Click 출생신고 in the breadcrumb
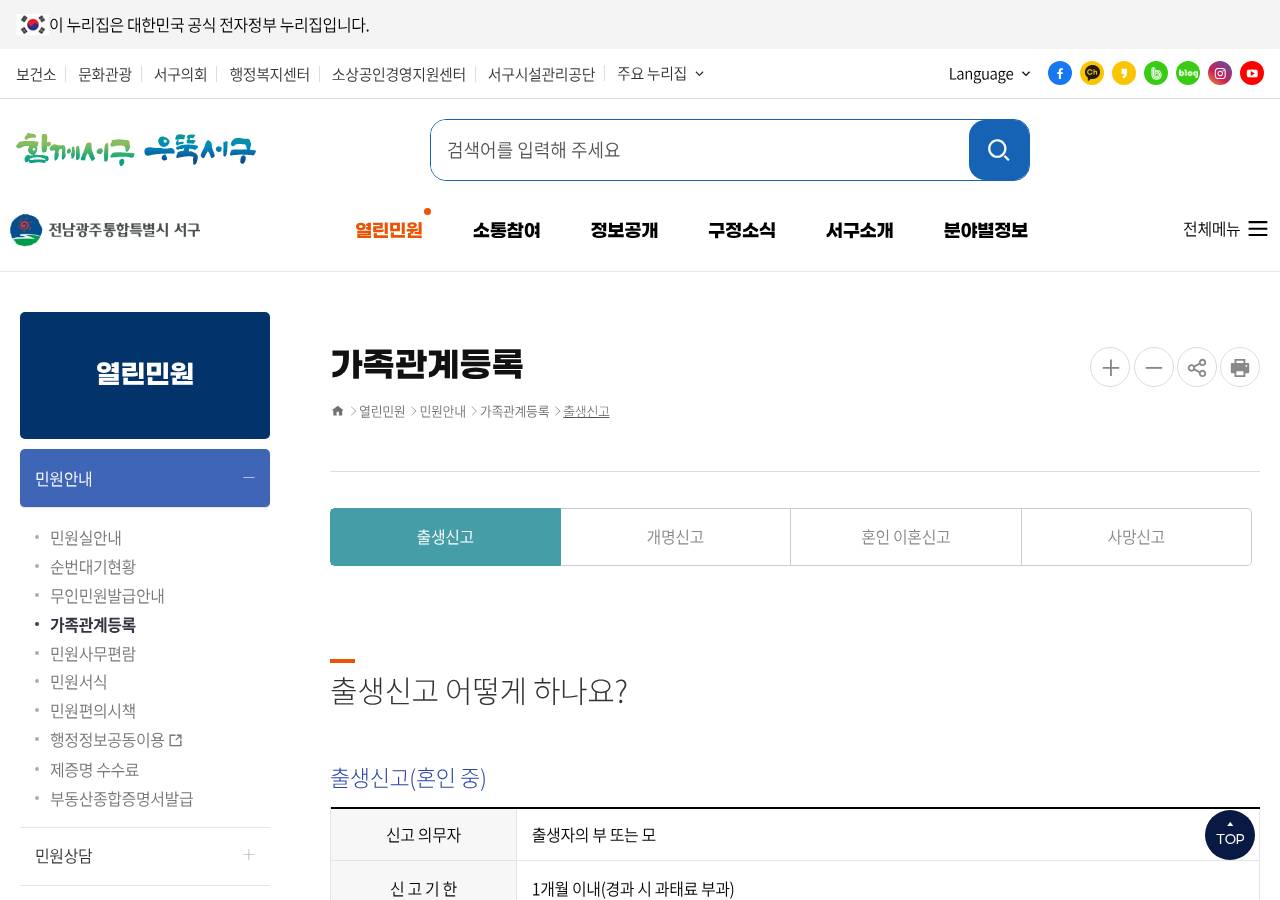This screenshot has height=900, width=1280. 586,411
